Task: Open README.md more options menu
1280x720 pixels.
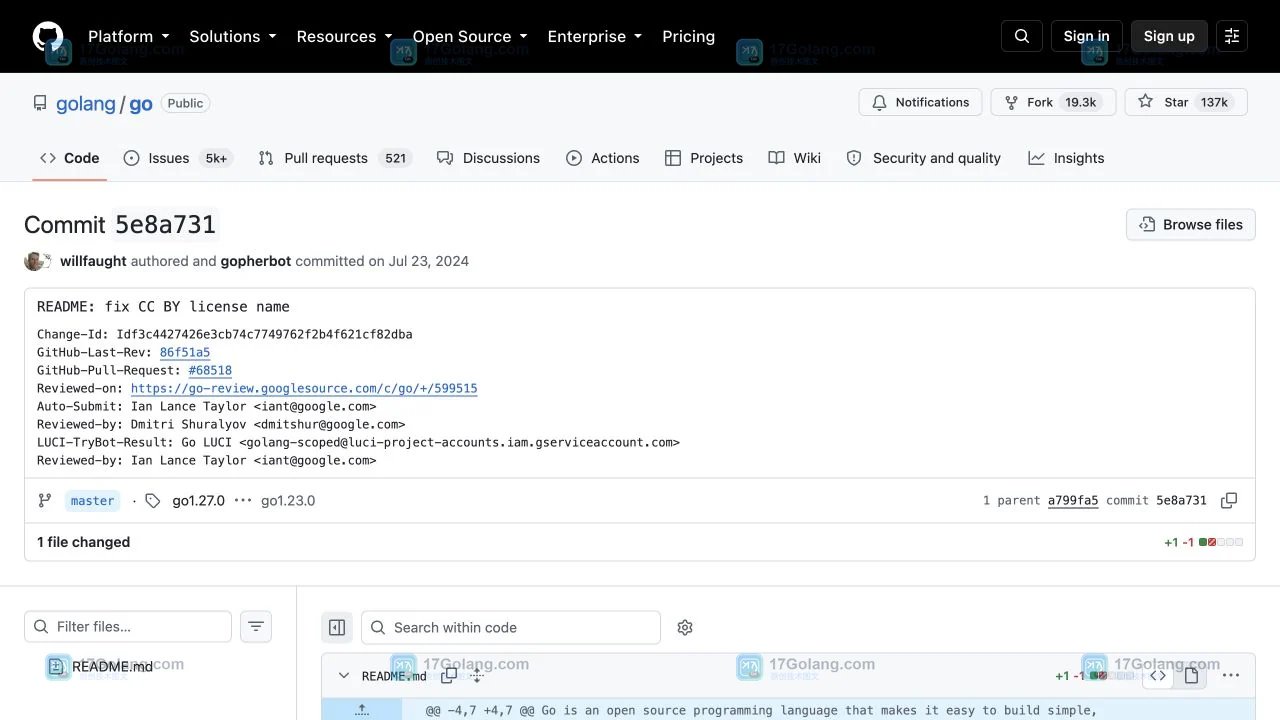Action: (x=1231, y=676)
